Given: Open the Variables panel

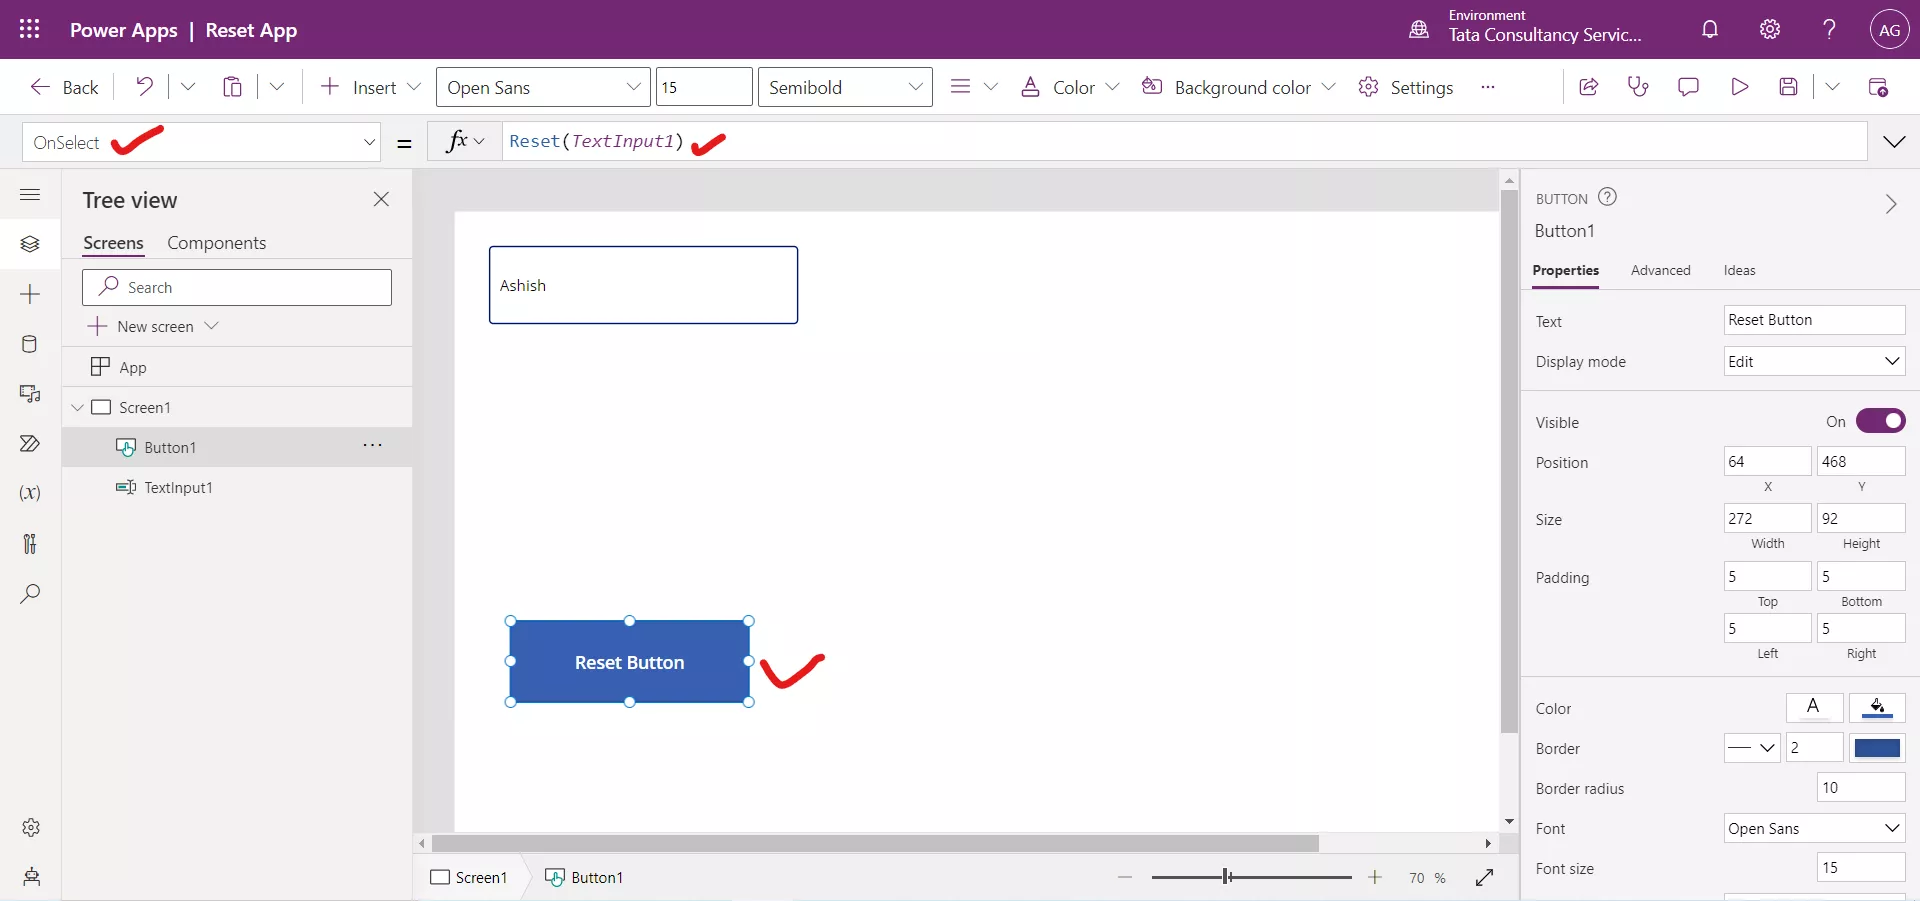Looking at the screenshot, I should tap(30, 494).
